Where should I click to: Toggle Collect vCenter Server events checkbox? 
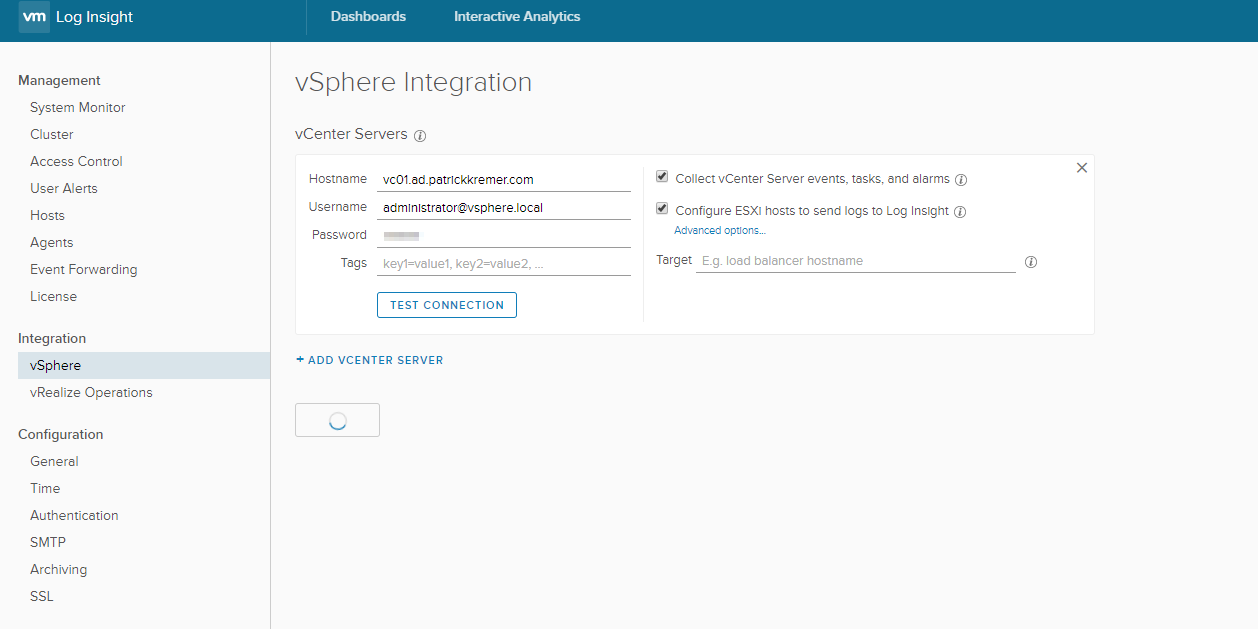[x=662, y=177]
